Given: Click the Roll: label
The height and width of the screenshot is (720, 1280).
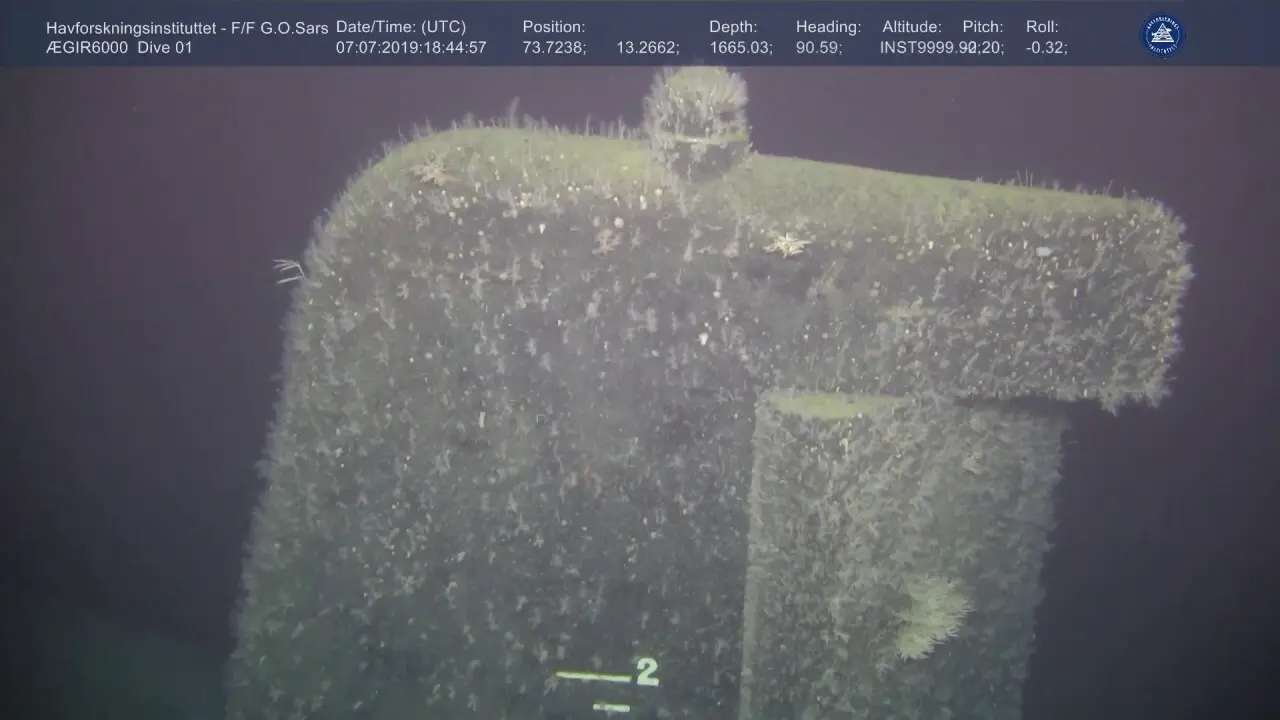Looking at the screenshot, I should coord(1042,27).
